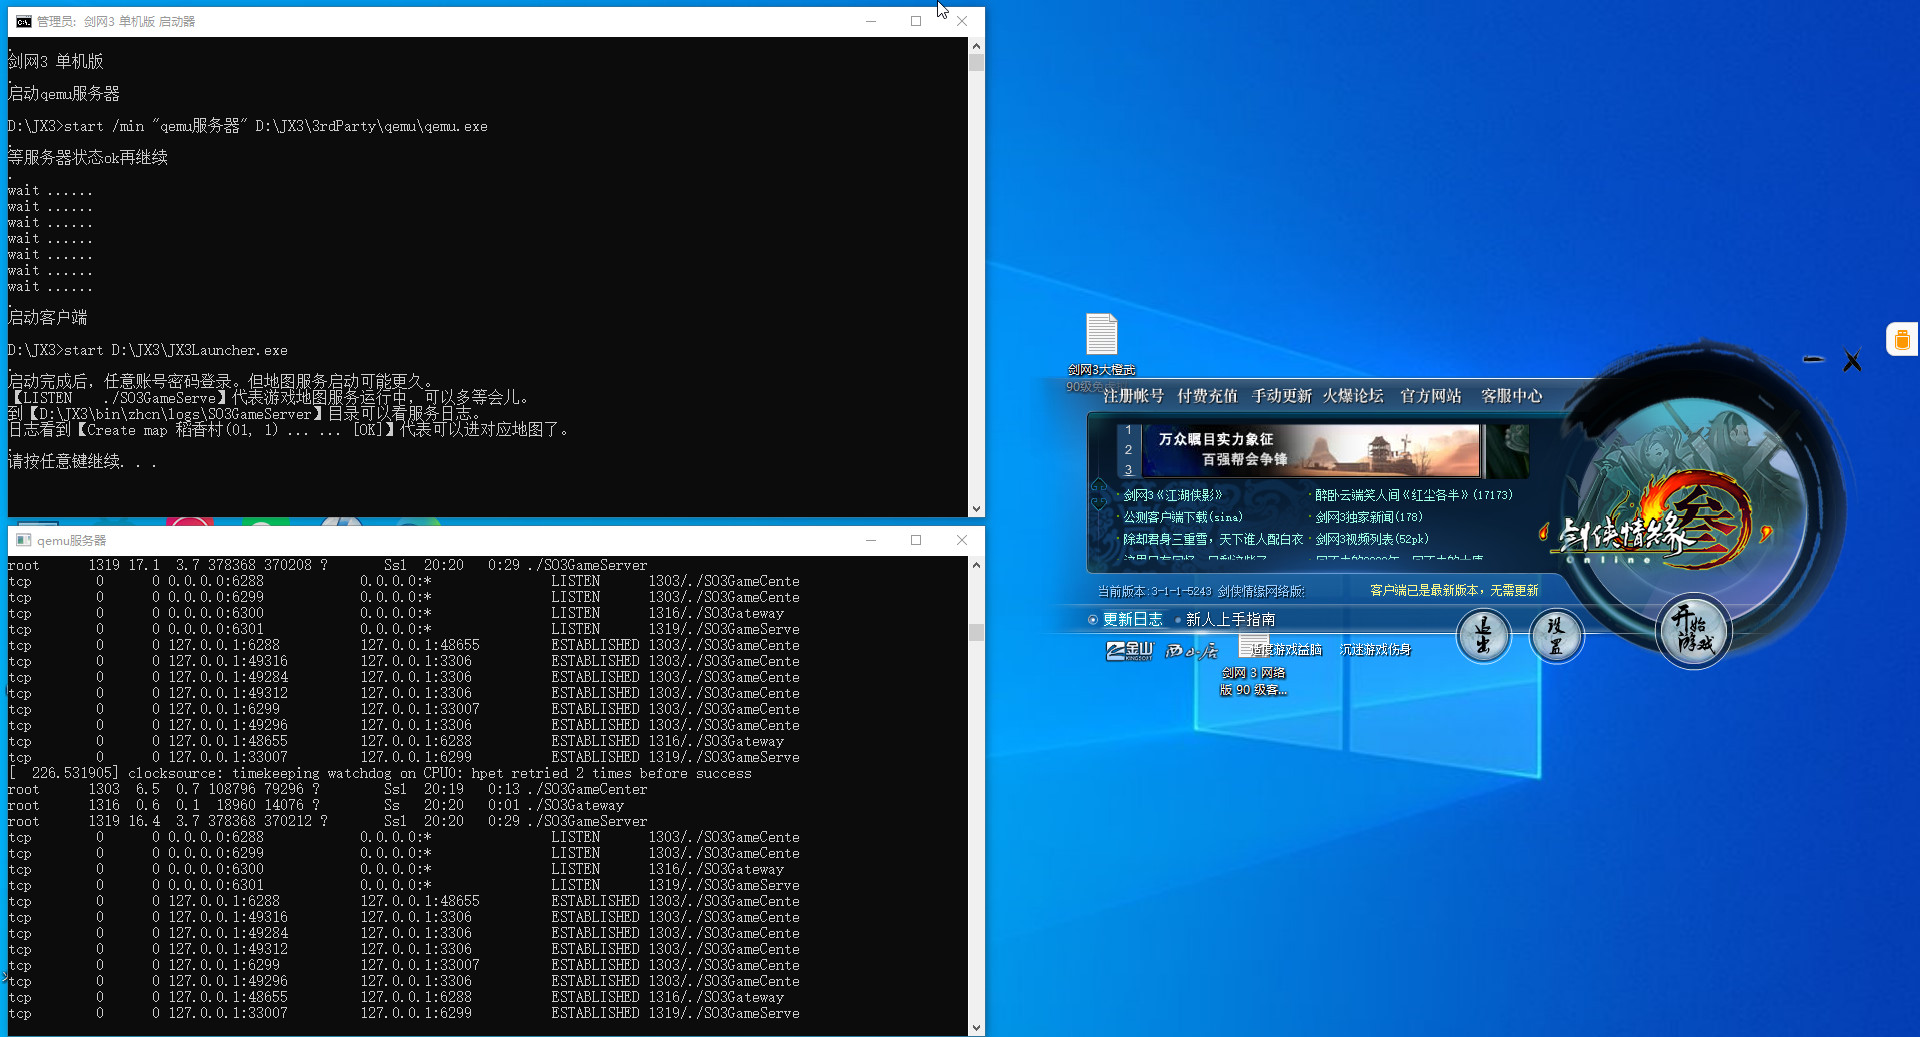This screenshot has height=1037, width=1920.
Task: Select desktop file 剑网3大橙武
Action: 1101,345
